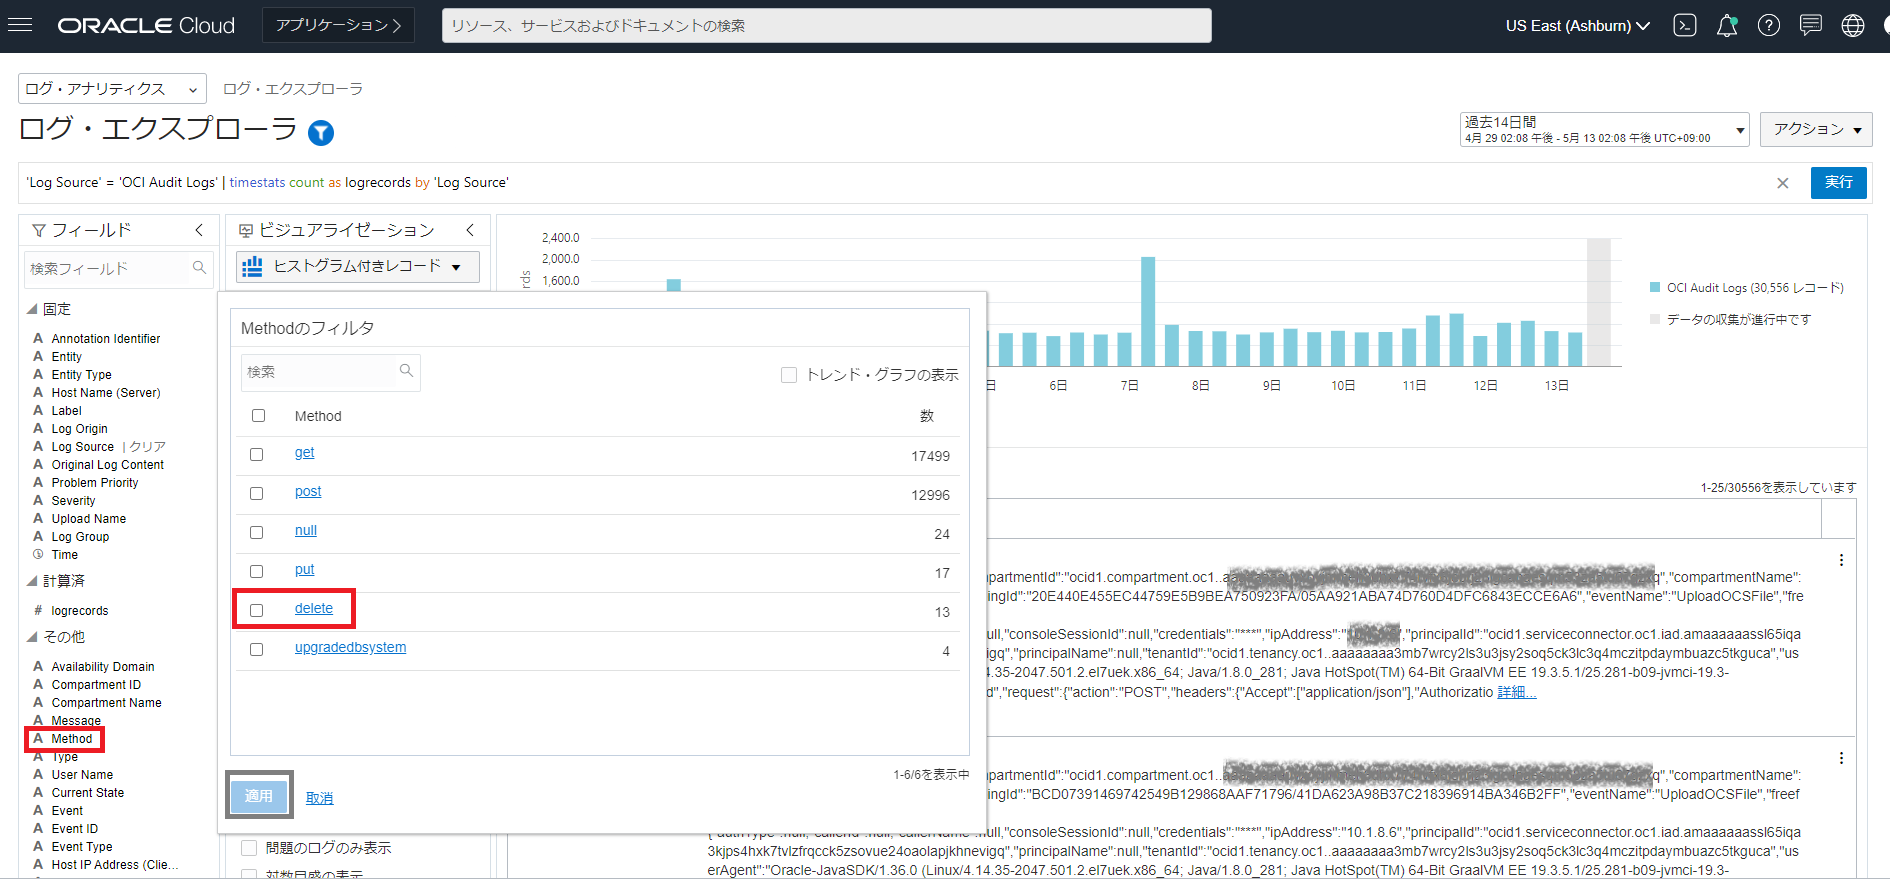1890x879 pixels.
Task: Enable the trend graph display checkbox
Action: [x=789, y=375]
